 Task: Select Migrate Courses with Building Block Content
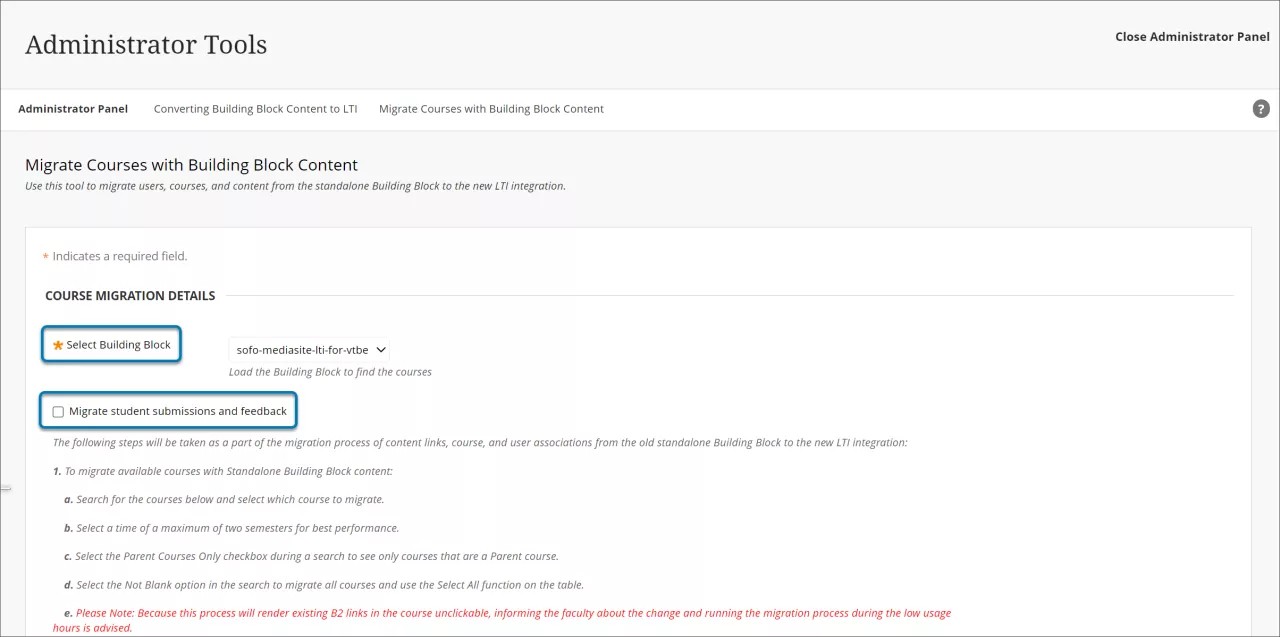pos(491,108)
